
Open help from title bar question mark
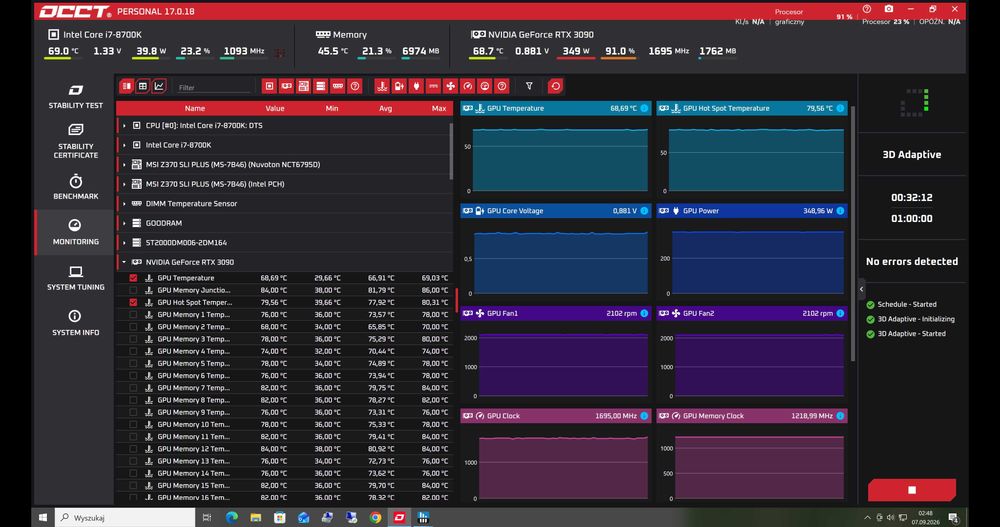point(867,9)
